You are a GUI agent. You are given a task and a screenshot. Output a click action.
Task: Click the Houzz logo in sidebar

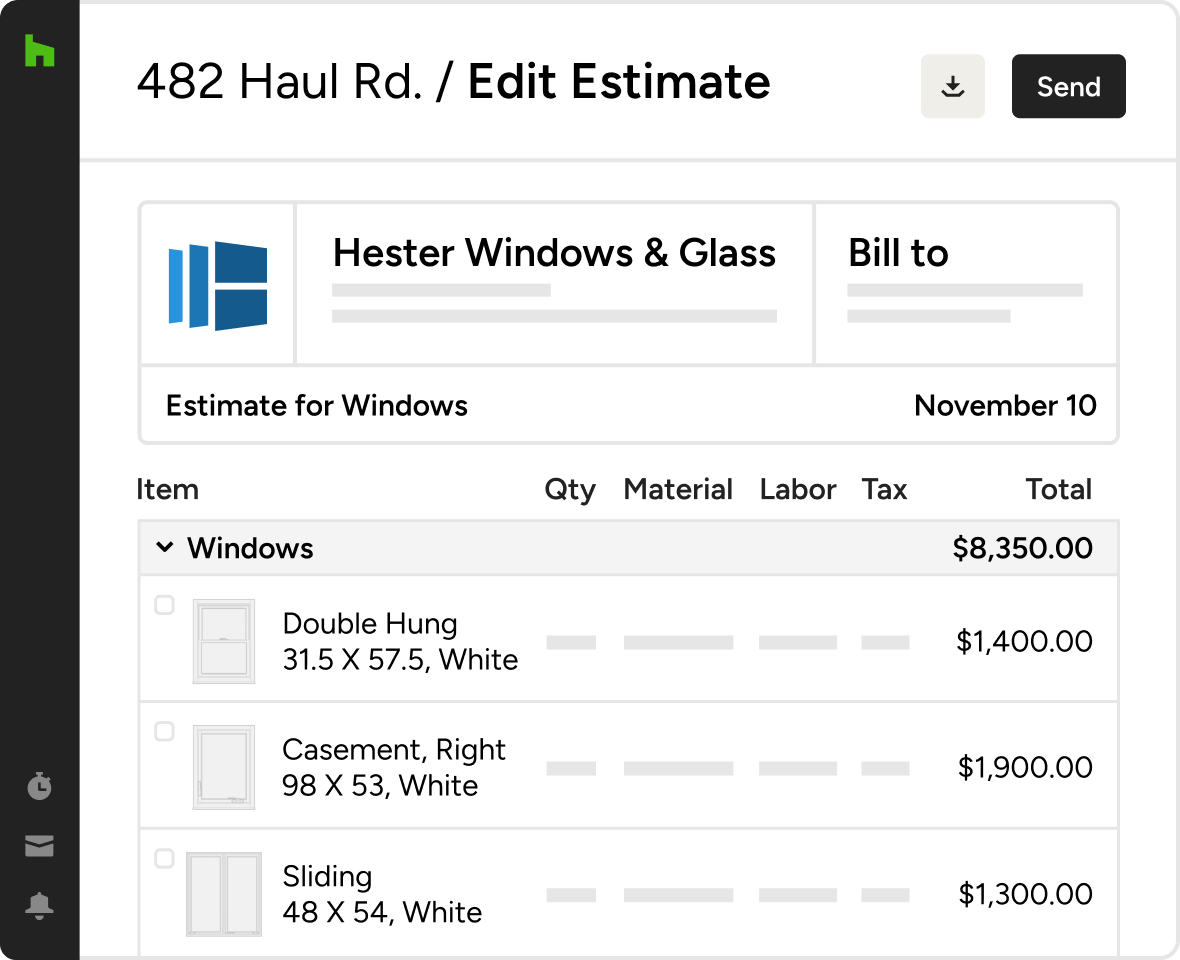pyautogui.click(x=39, y=51)
